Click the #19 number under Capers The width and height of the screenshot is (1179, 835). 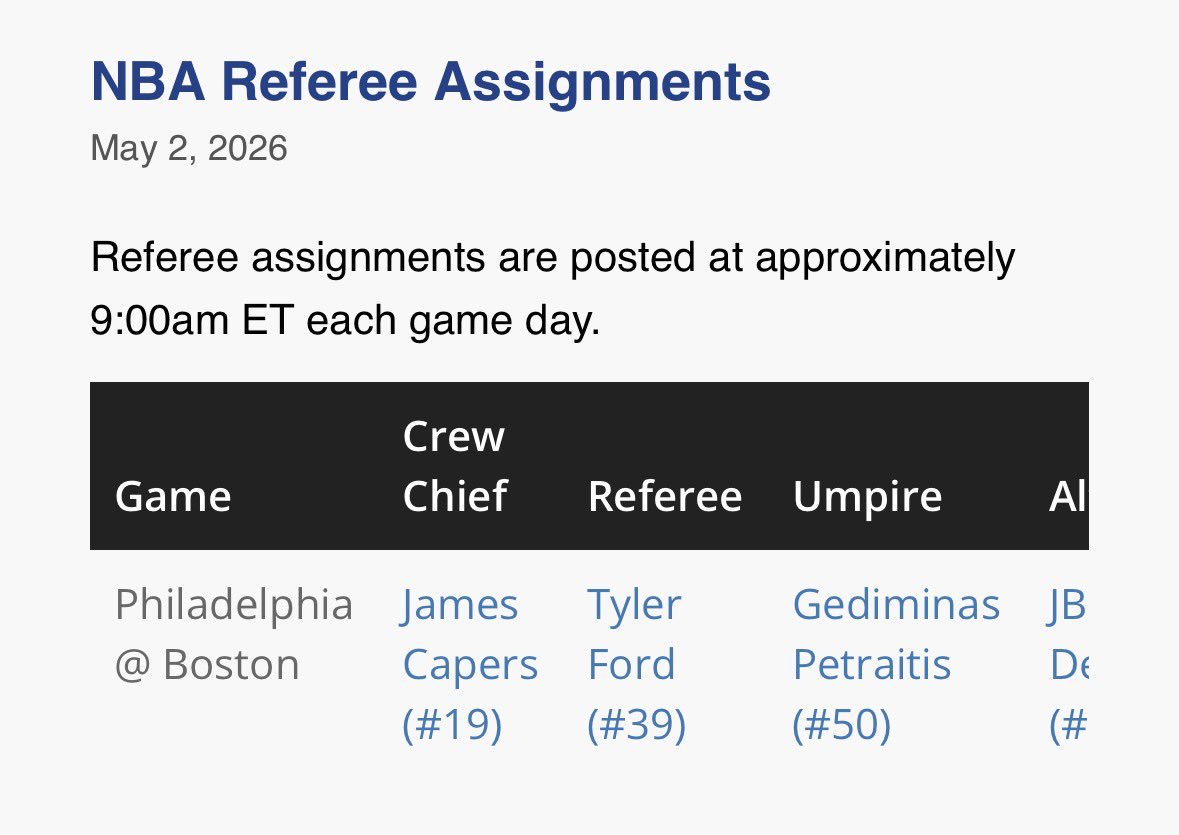452,725
